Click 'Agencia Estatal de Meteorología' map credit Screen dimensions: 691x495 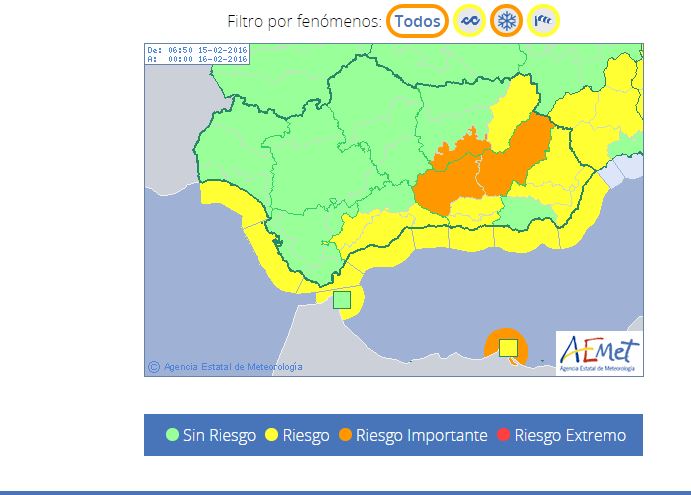[232, 367]
